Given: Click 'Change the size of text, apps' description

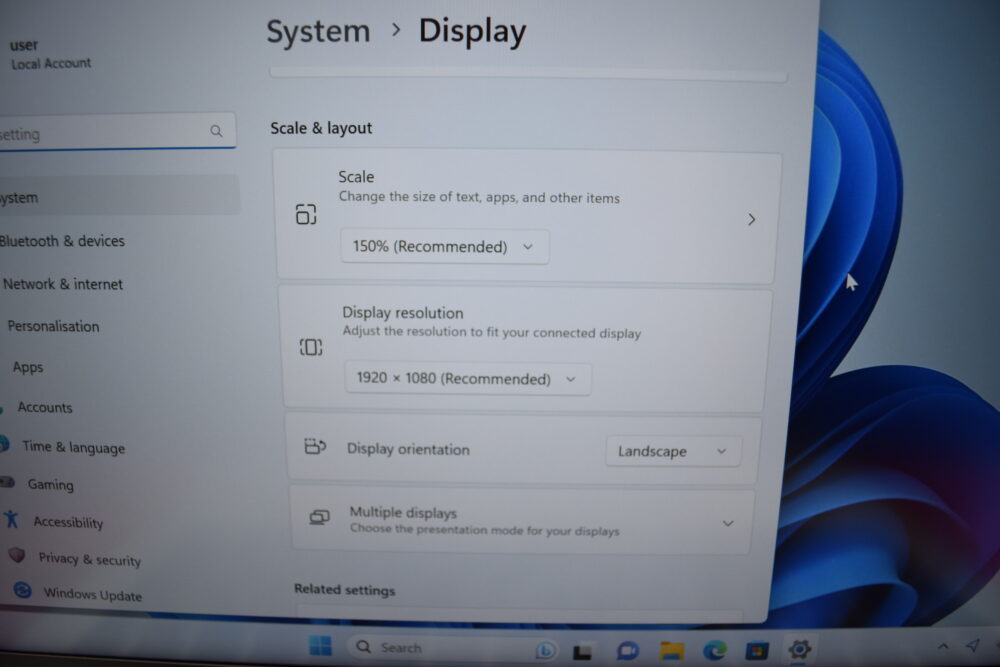Looking at the screenshot, I should 479,197.
